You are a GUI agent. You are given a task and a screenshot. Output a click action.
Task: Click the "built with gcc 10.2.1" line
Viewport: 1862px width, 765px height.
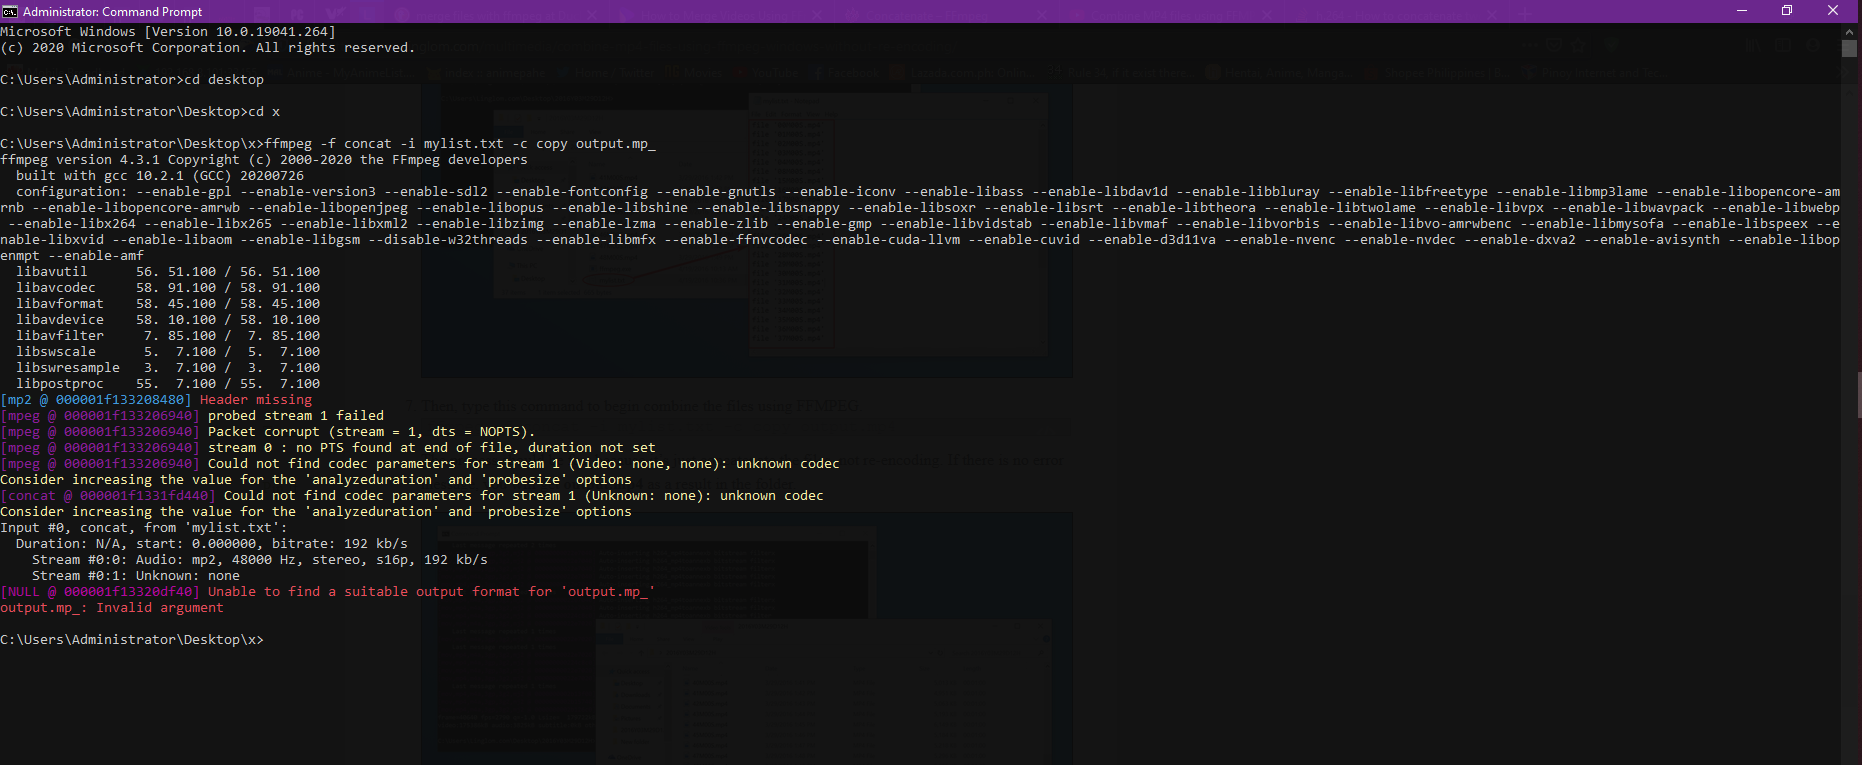click(160, 176)
